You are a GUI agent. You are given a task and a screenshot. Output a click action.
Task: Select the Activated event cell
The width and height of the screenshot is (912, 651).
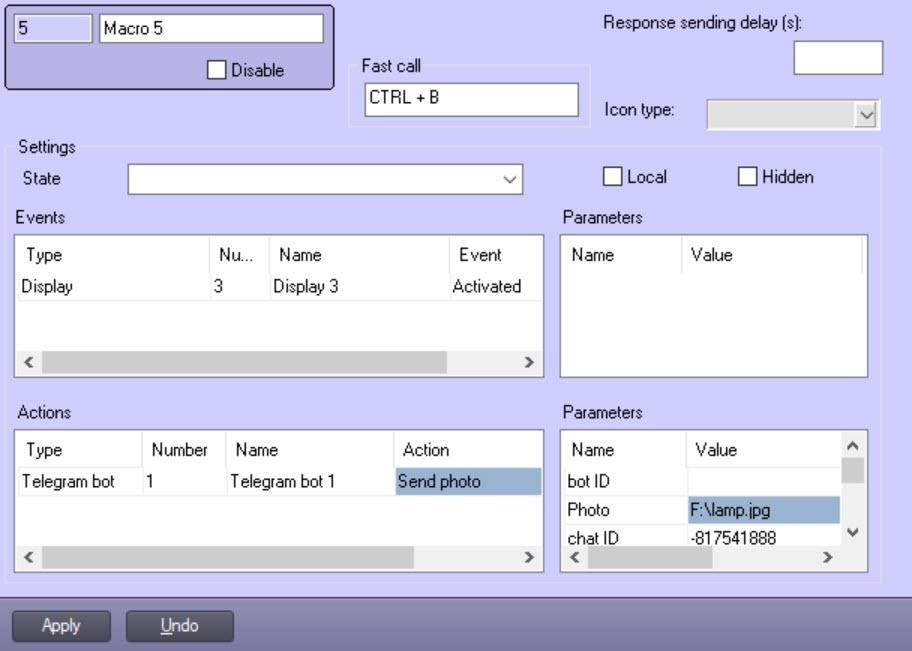tap(496, 286)
